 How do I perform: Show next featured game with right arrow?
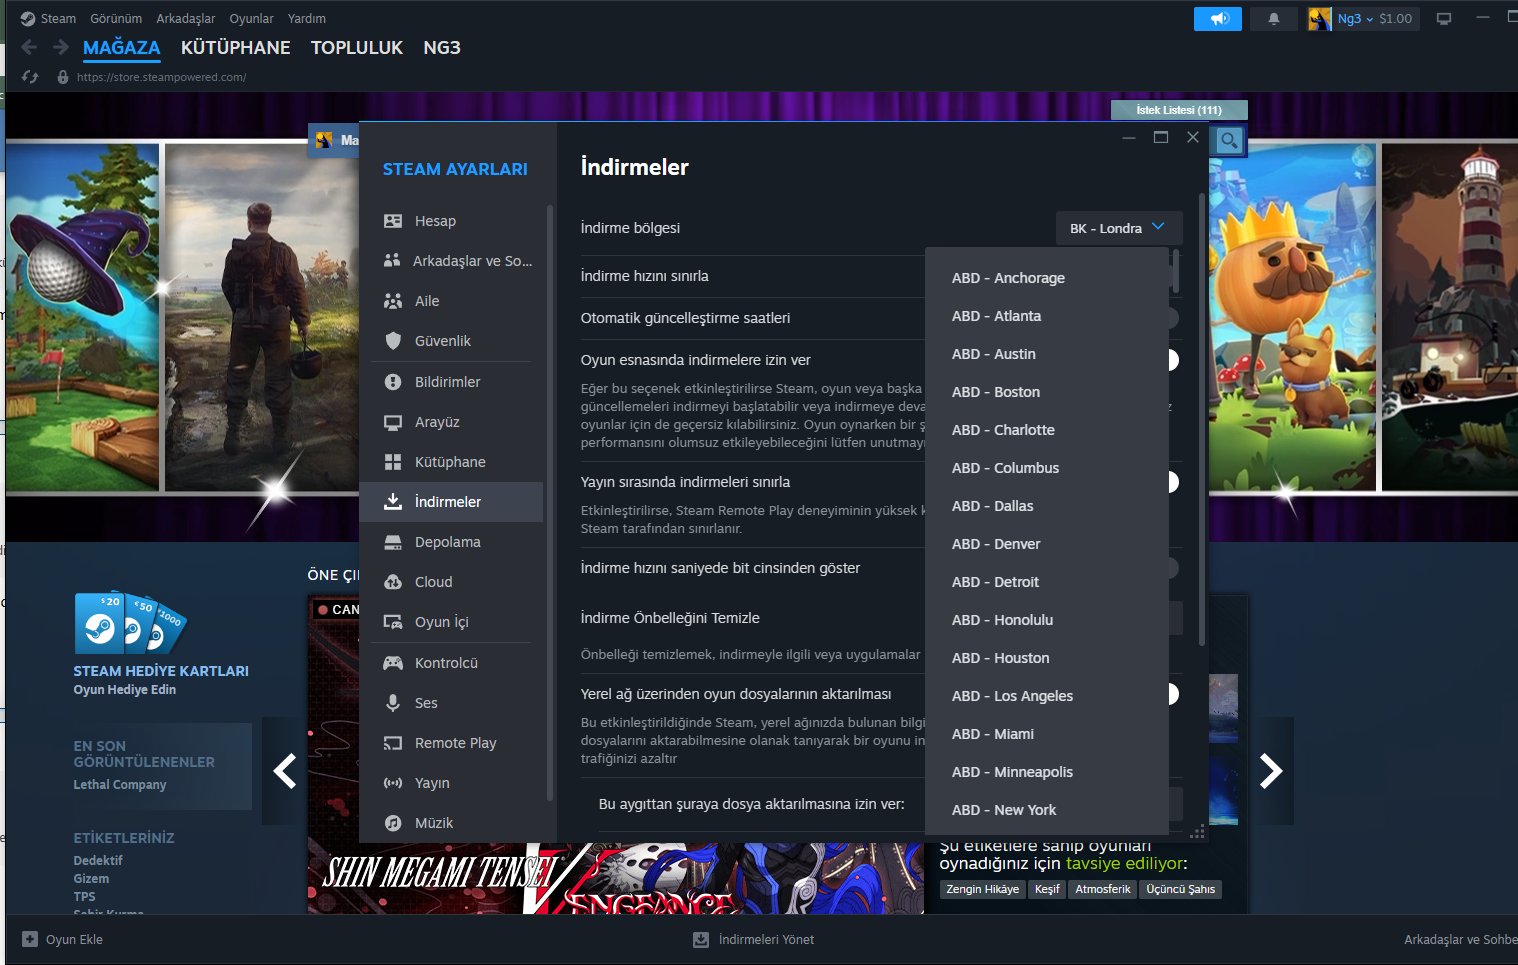[x=1271, y=771]
